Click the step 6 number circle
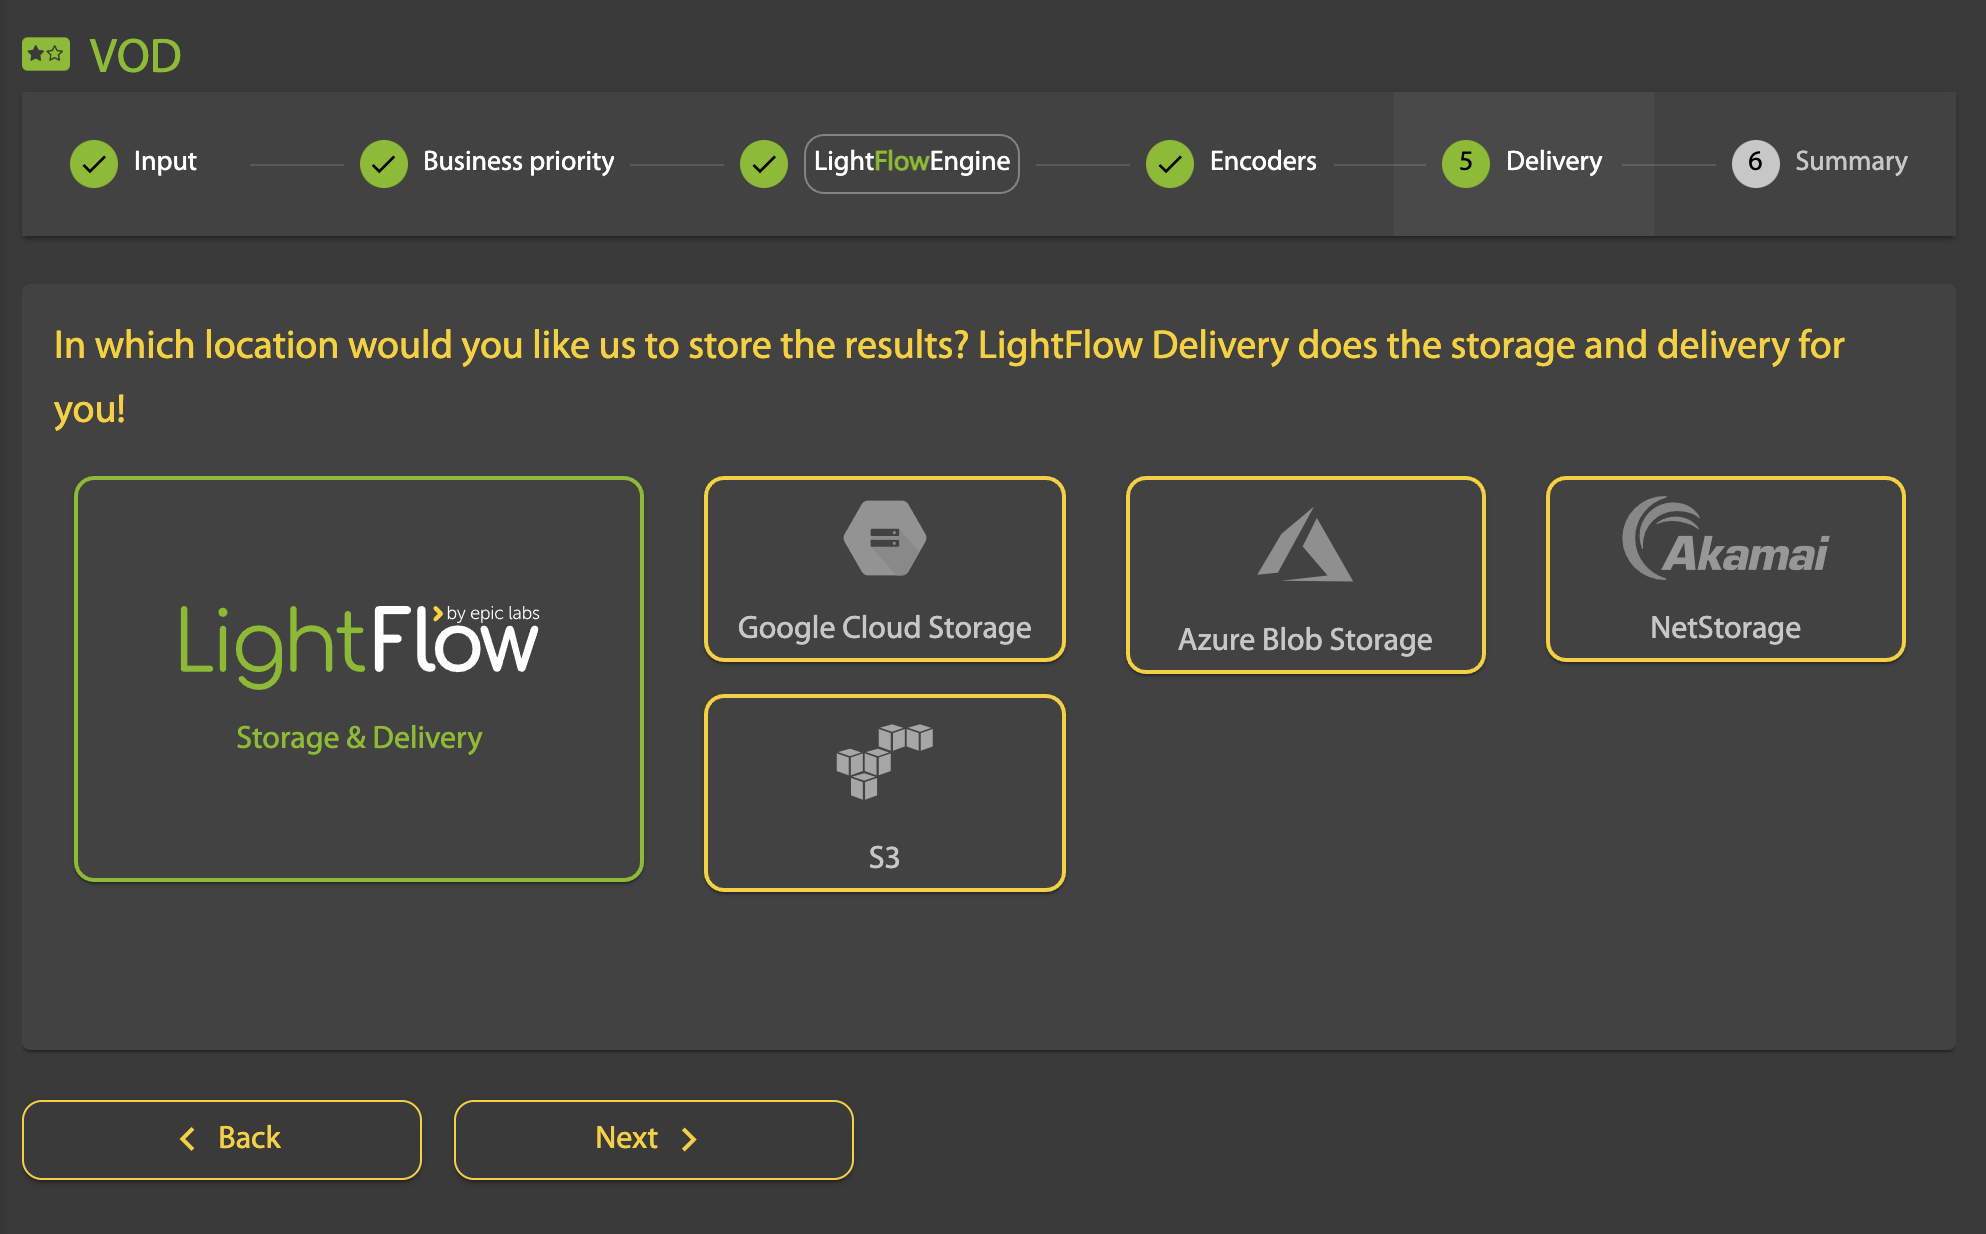The image size is (1986, 1234). [x=1755, y=163]
